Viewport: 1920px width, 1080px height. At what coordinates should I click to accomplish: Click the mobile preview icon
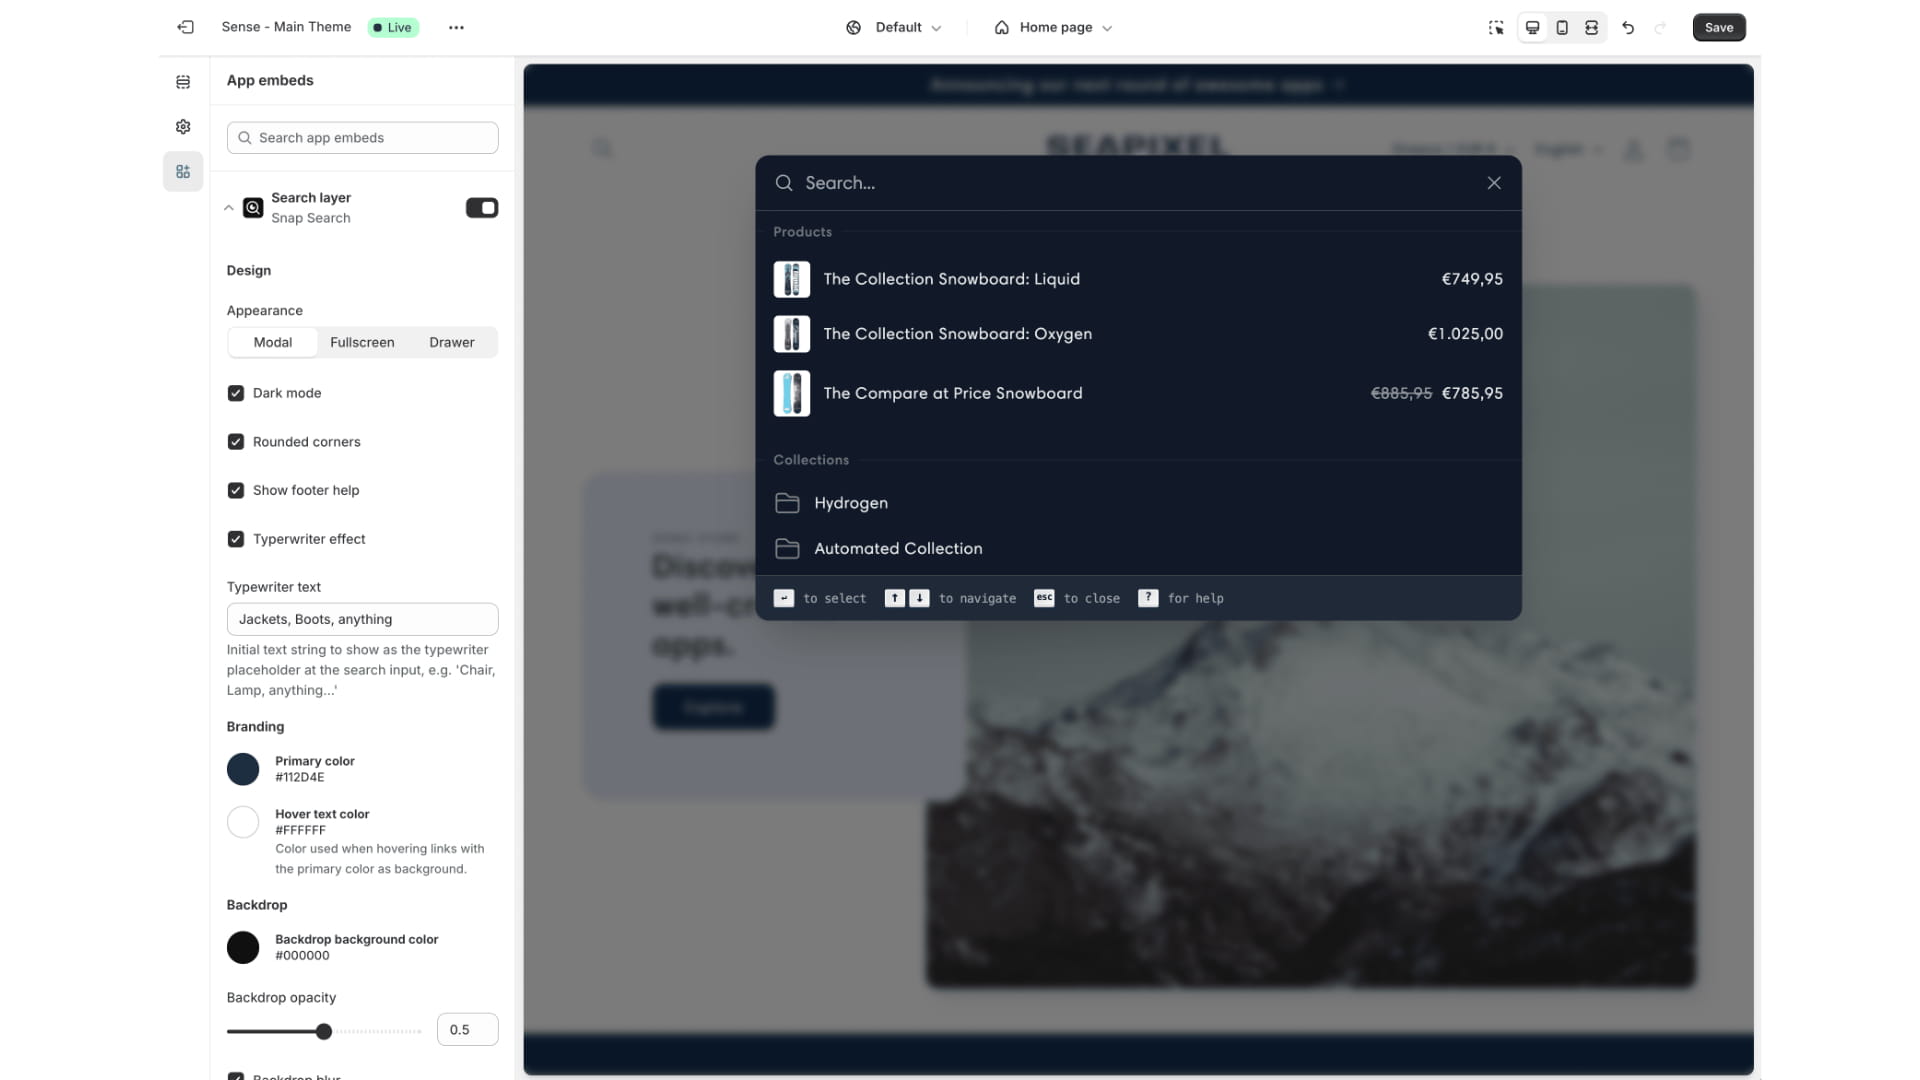click(x=1561, y=26)
